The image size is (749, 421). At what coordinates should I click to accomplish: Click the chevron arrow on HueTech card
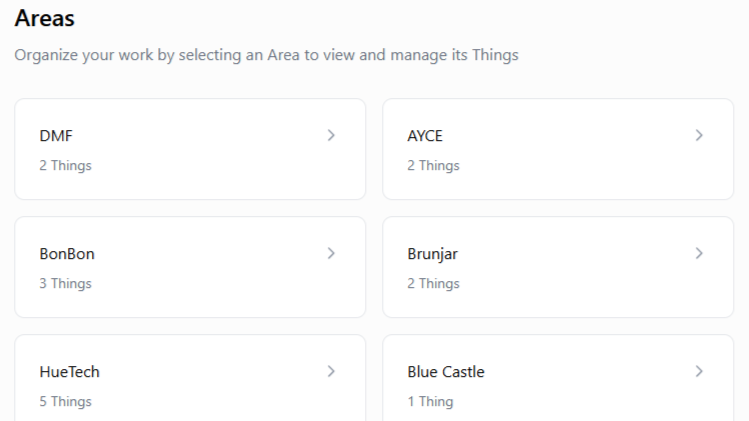tap(331, 371)
